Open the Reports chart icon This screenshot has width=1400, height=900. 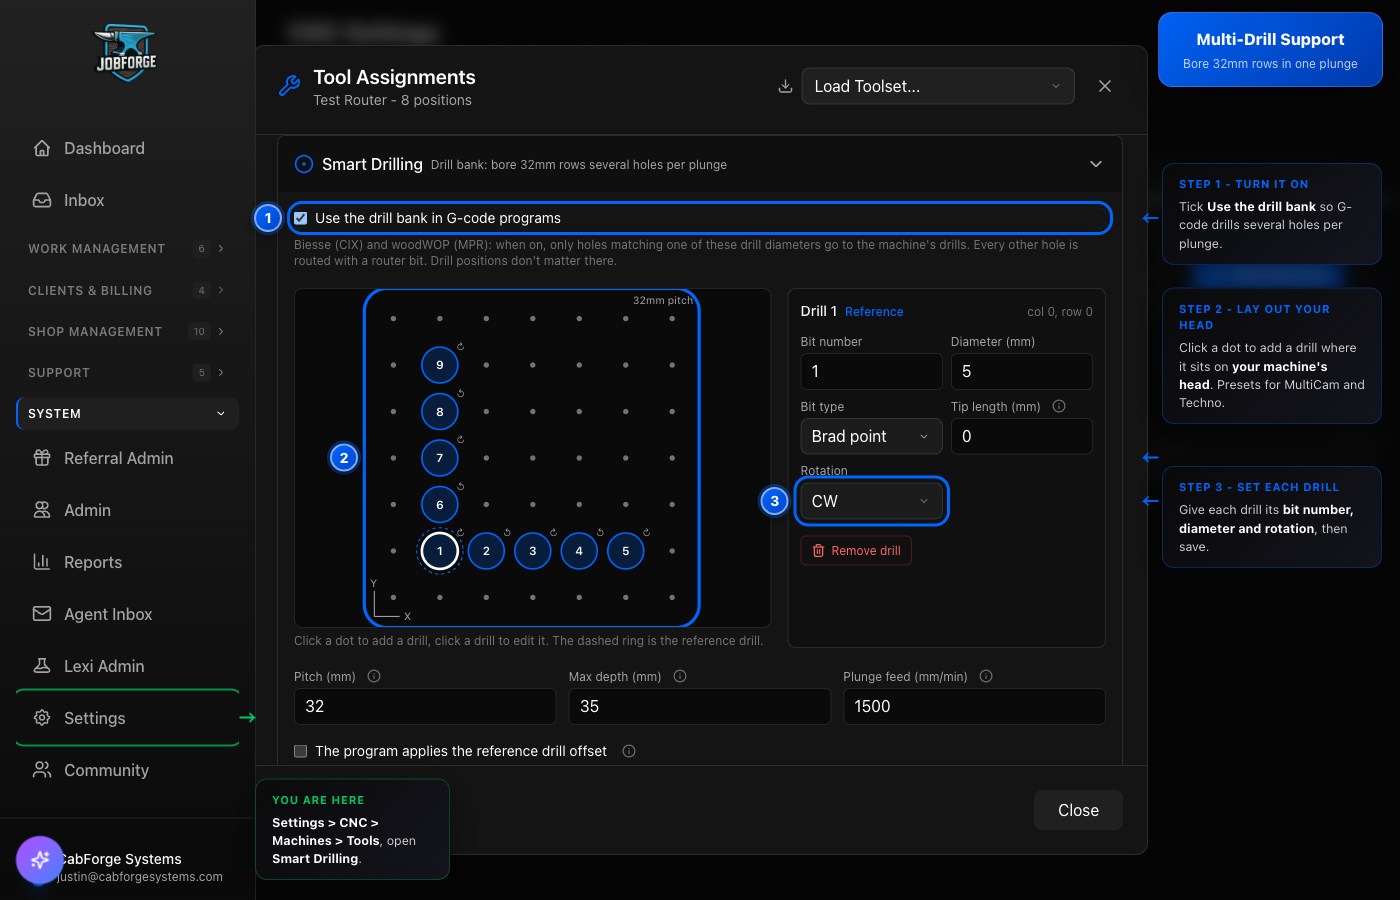pyautogui.click(x=42, y=562)
